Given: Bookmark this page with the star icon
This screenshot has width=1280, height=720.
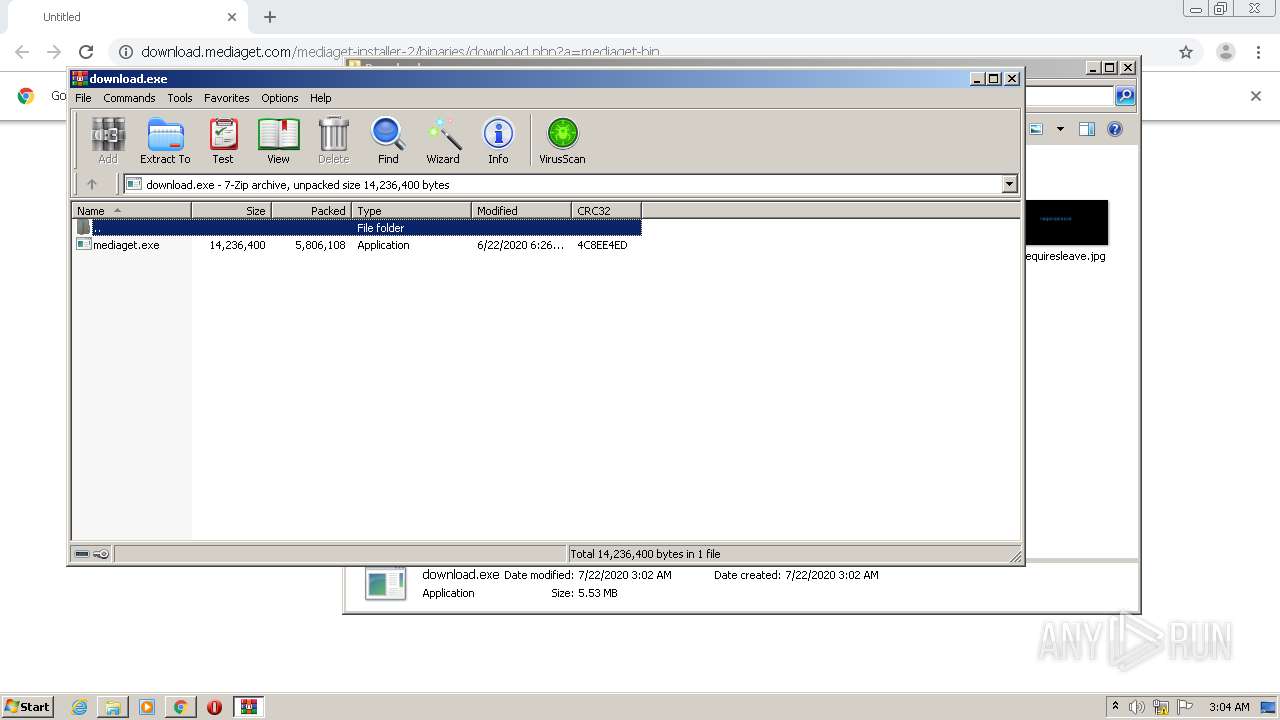Looking at the screenshot, I should click(x=1186, y=52).
